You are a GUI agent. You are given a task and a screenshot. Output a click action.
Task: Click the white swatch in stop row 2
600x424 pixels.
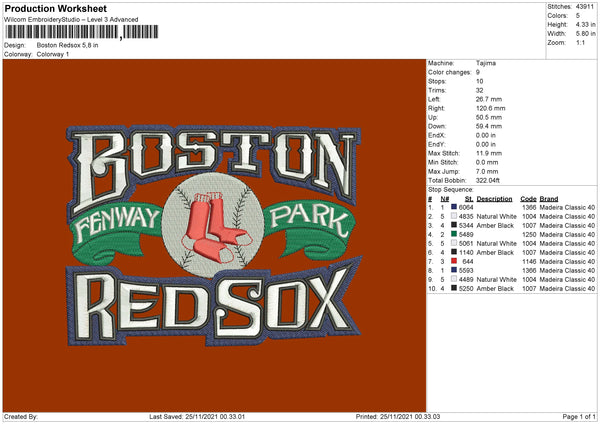pos(454,216)
